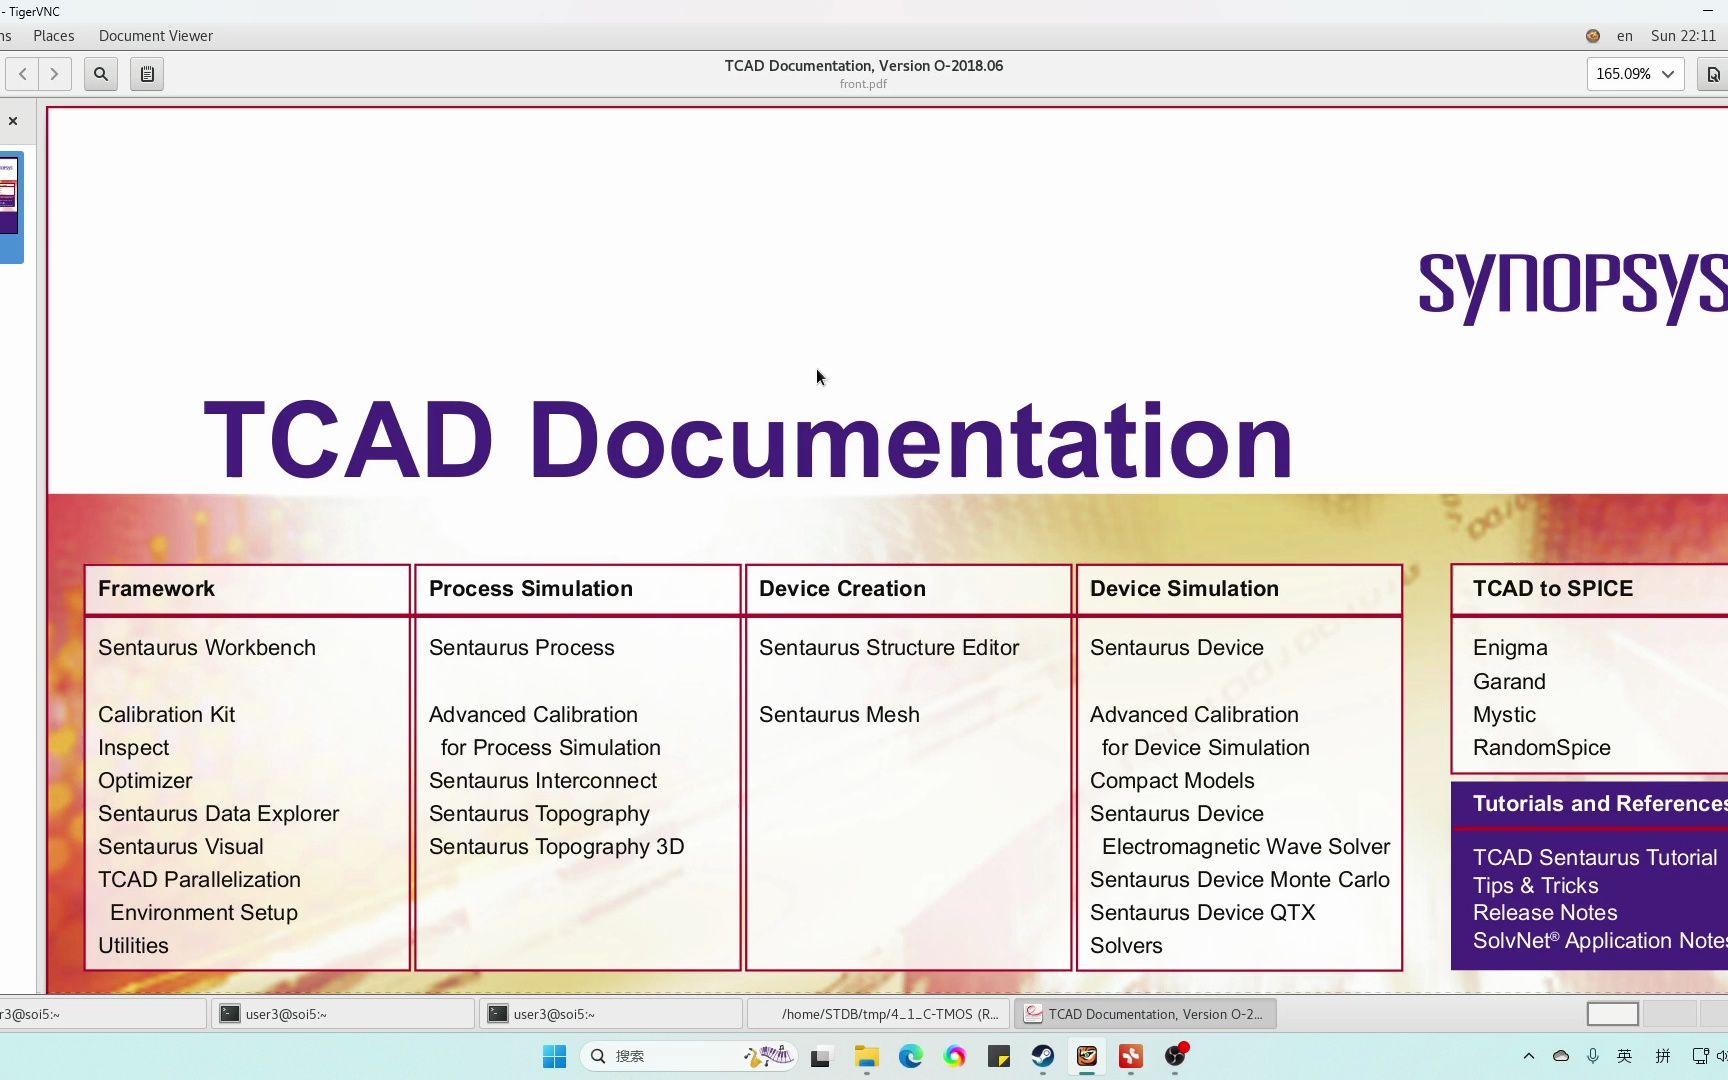Viewport: 1728px width, 1080px height.
Task: Open the Solvers manual link
Action: click(x=1126, y=946)
